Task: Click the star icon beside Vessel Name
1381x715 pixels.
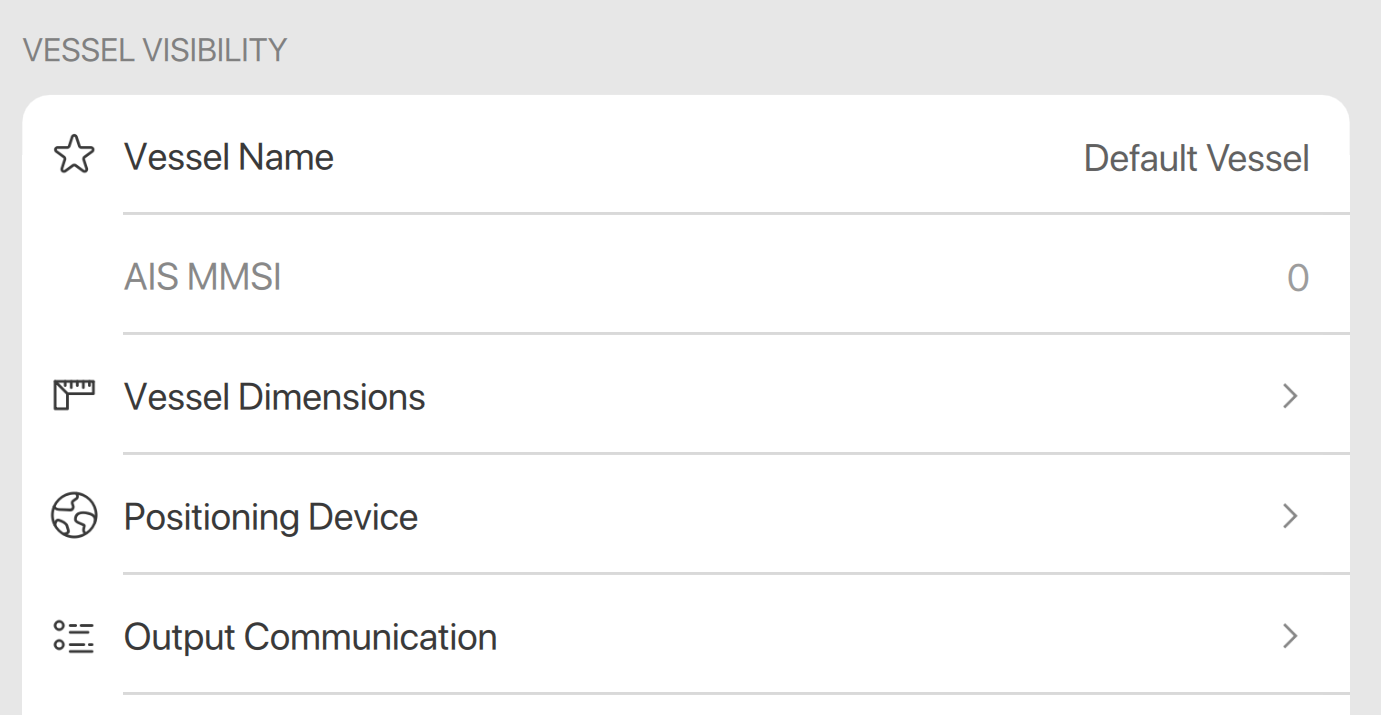Action: click(73, 156)
